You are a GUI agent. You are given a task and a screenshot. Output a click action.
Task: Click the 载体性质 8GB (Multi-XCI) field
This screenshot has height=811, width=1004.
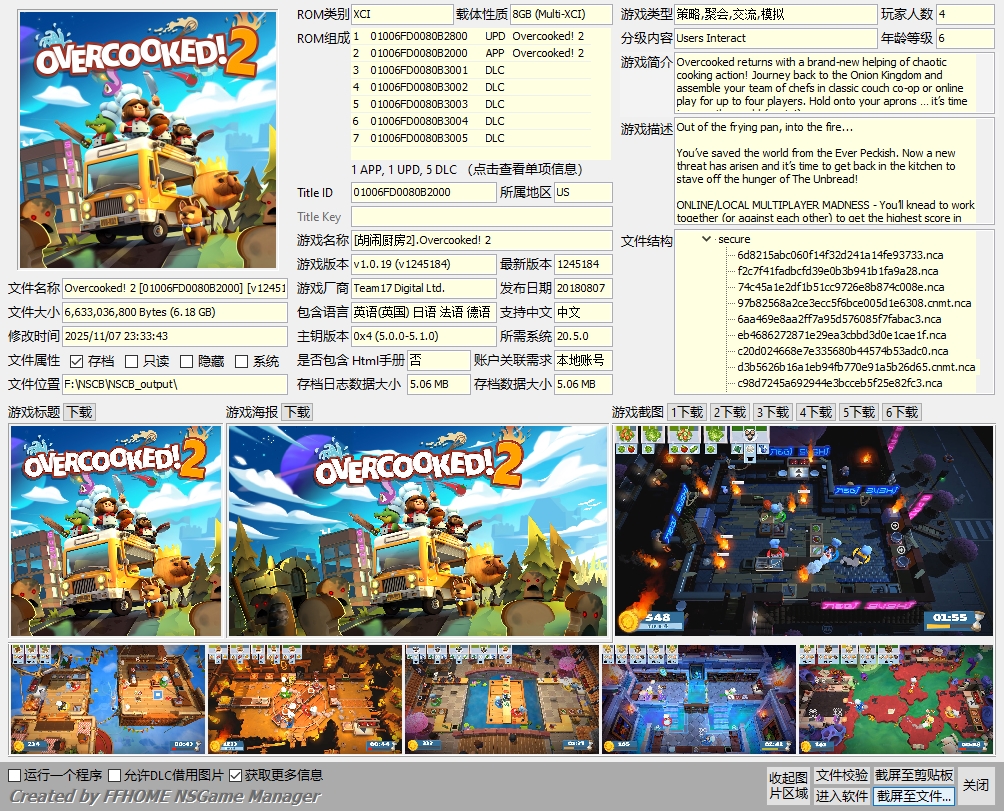[561, 14]
